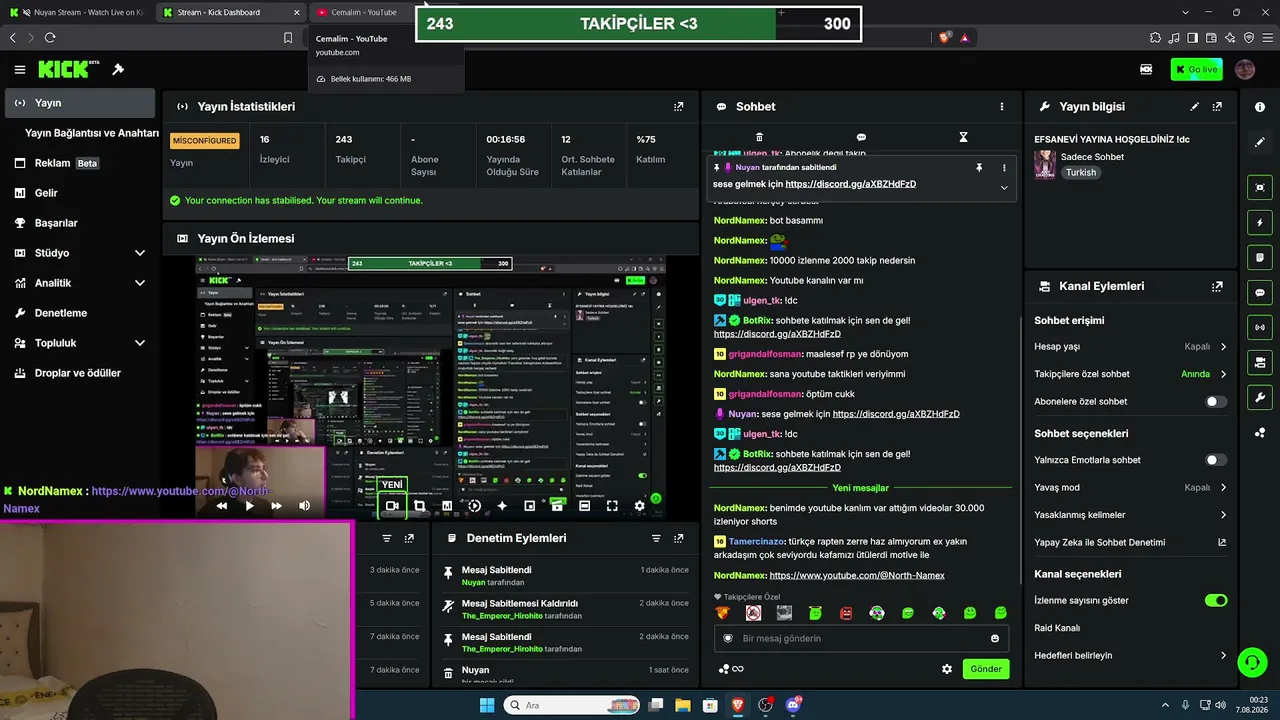Edit stream info with the pencil icon
The height and width of the screenshot is (720, 1280).
pyautogui.click(x=1194, y=106)
